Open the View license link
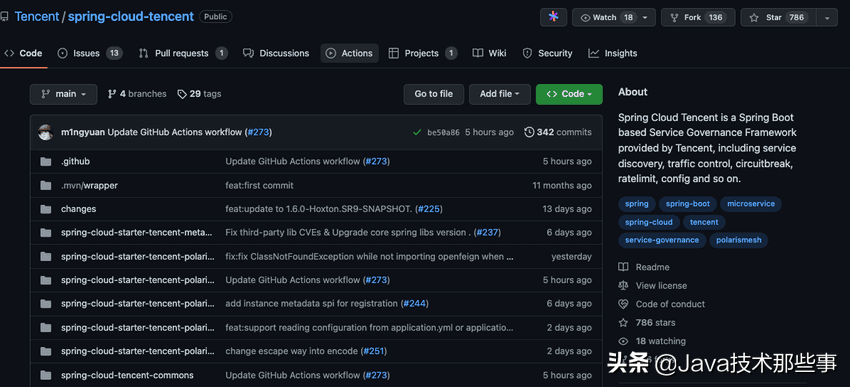This screenshot has width=850, height=387. [661, 286]
